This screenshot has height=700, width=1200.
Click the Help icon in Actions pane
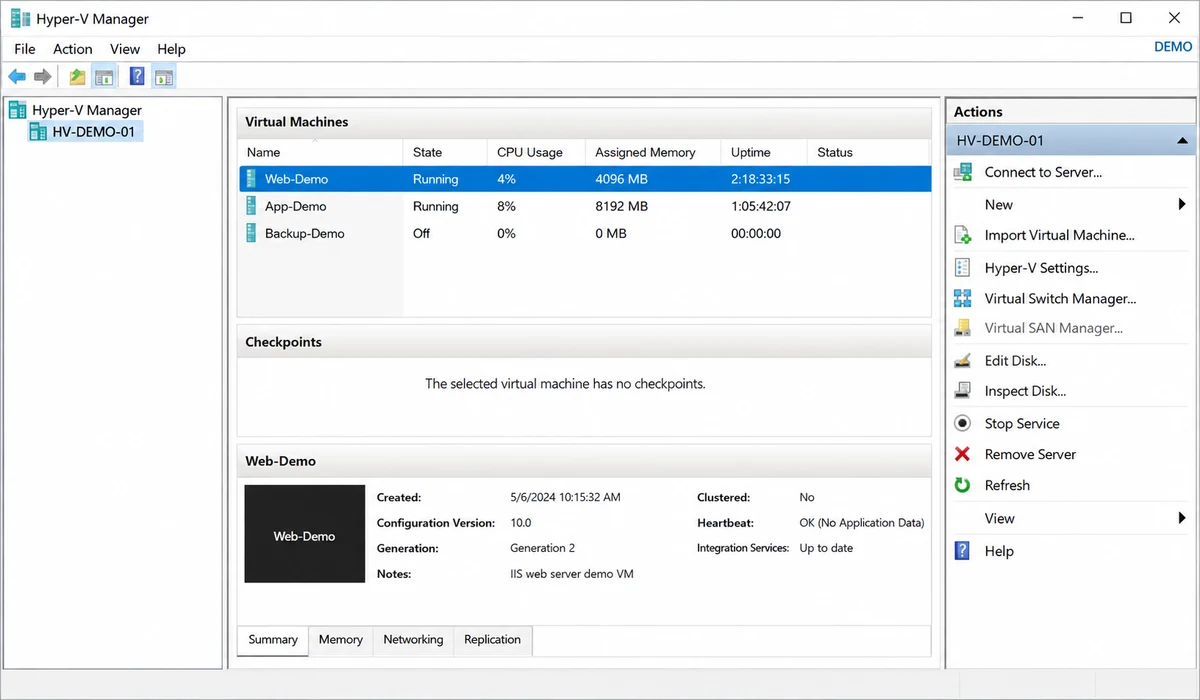963,551
